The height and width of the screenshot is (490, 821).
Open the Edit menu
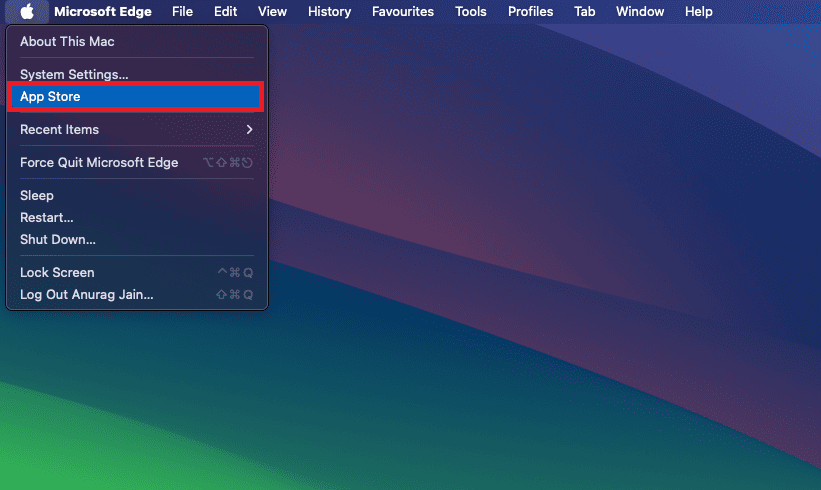[225, 12]
